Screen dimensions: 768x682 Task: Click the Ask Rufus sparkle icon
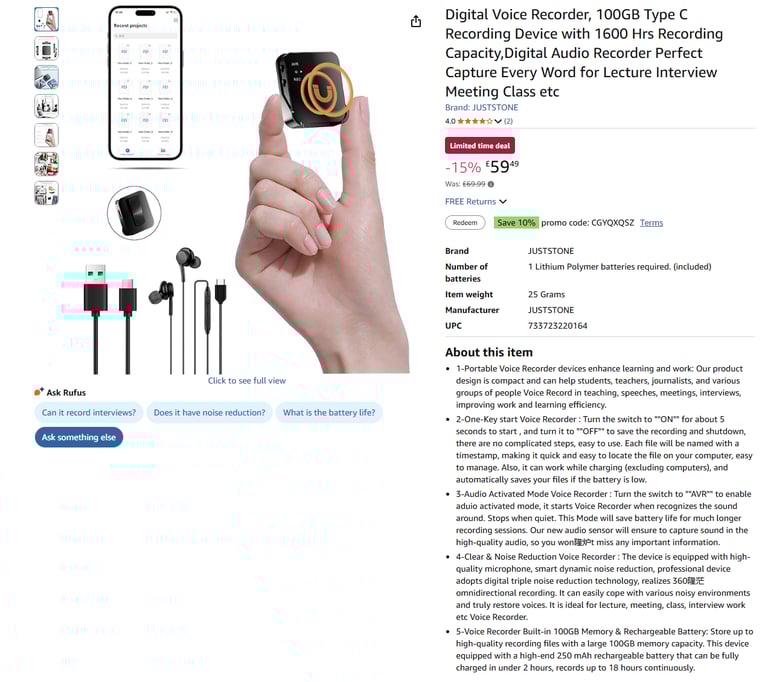coord(39,392)
